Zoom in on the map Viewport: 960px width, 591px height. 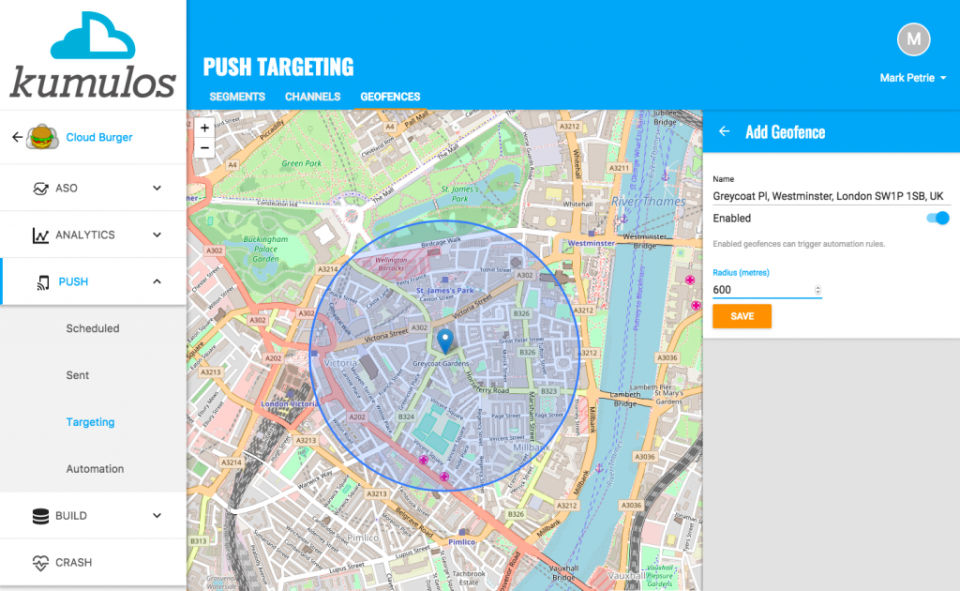click(204, 127)
